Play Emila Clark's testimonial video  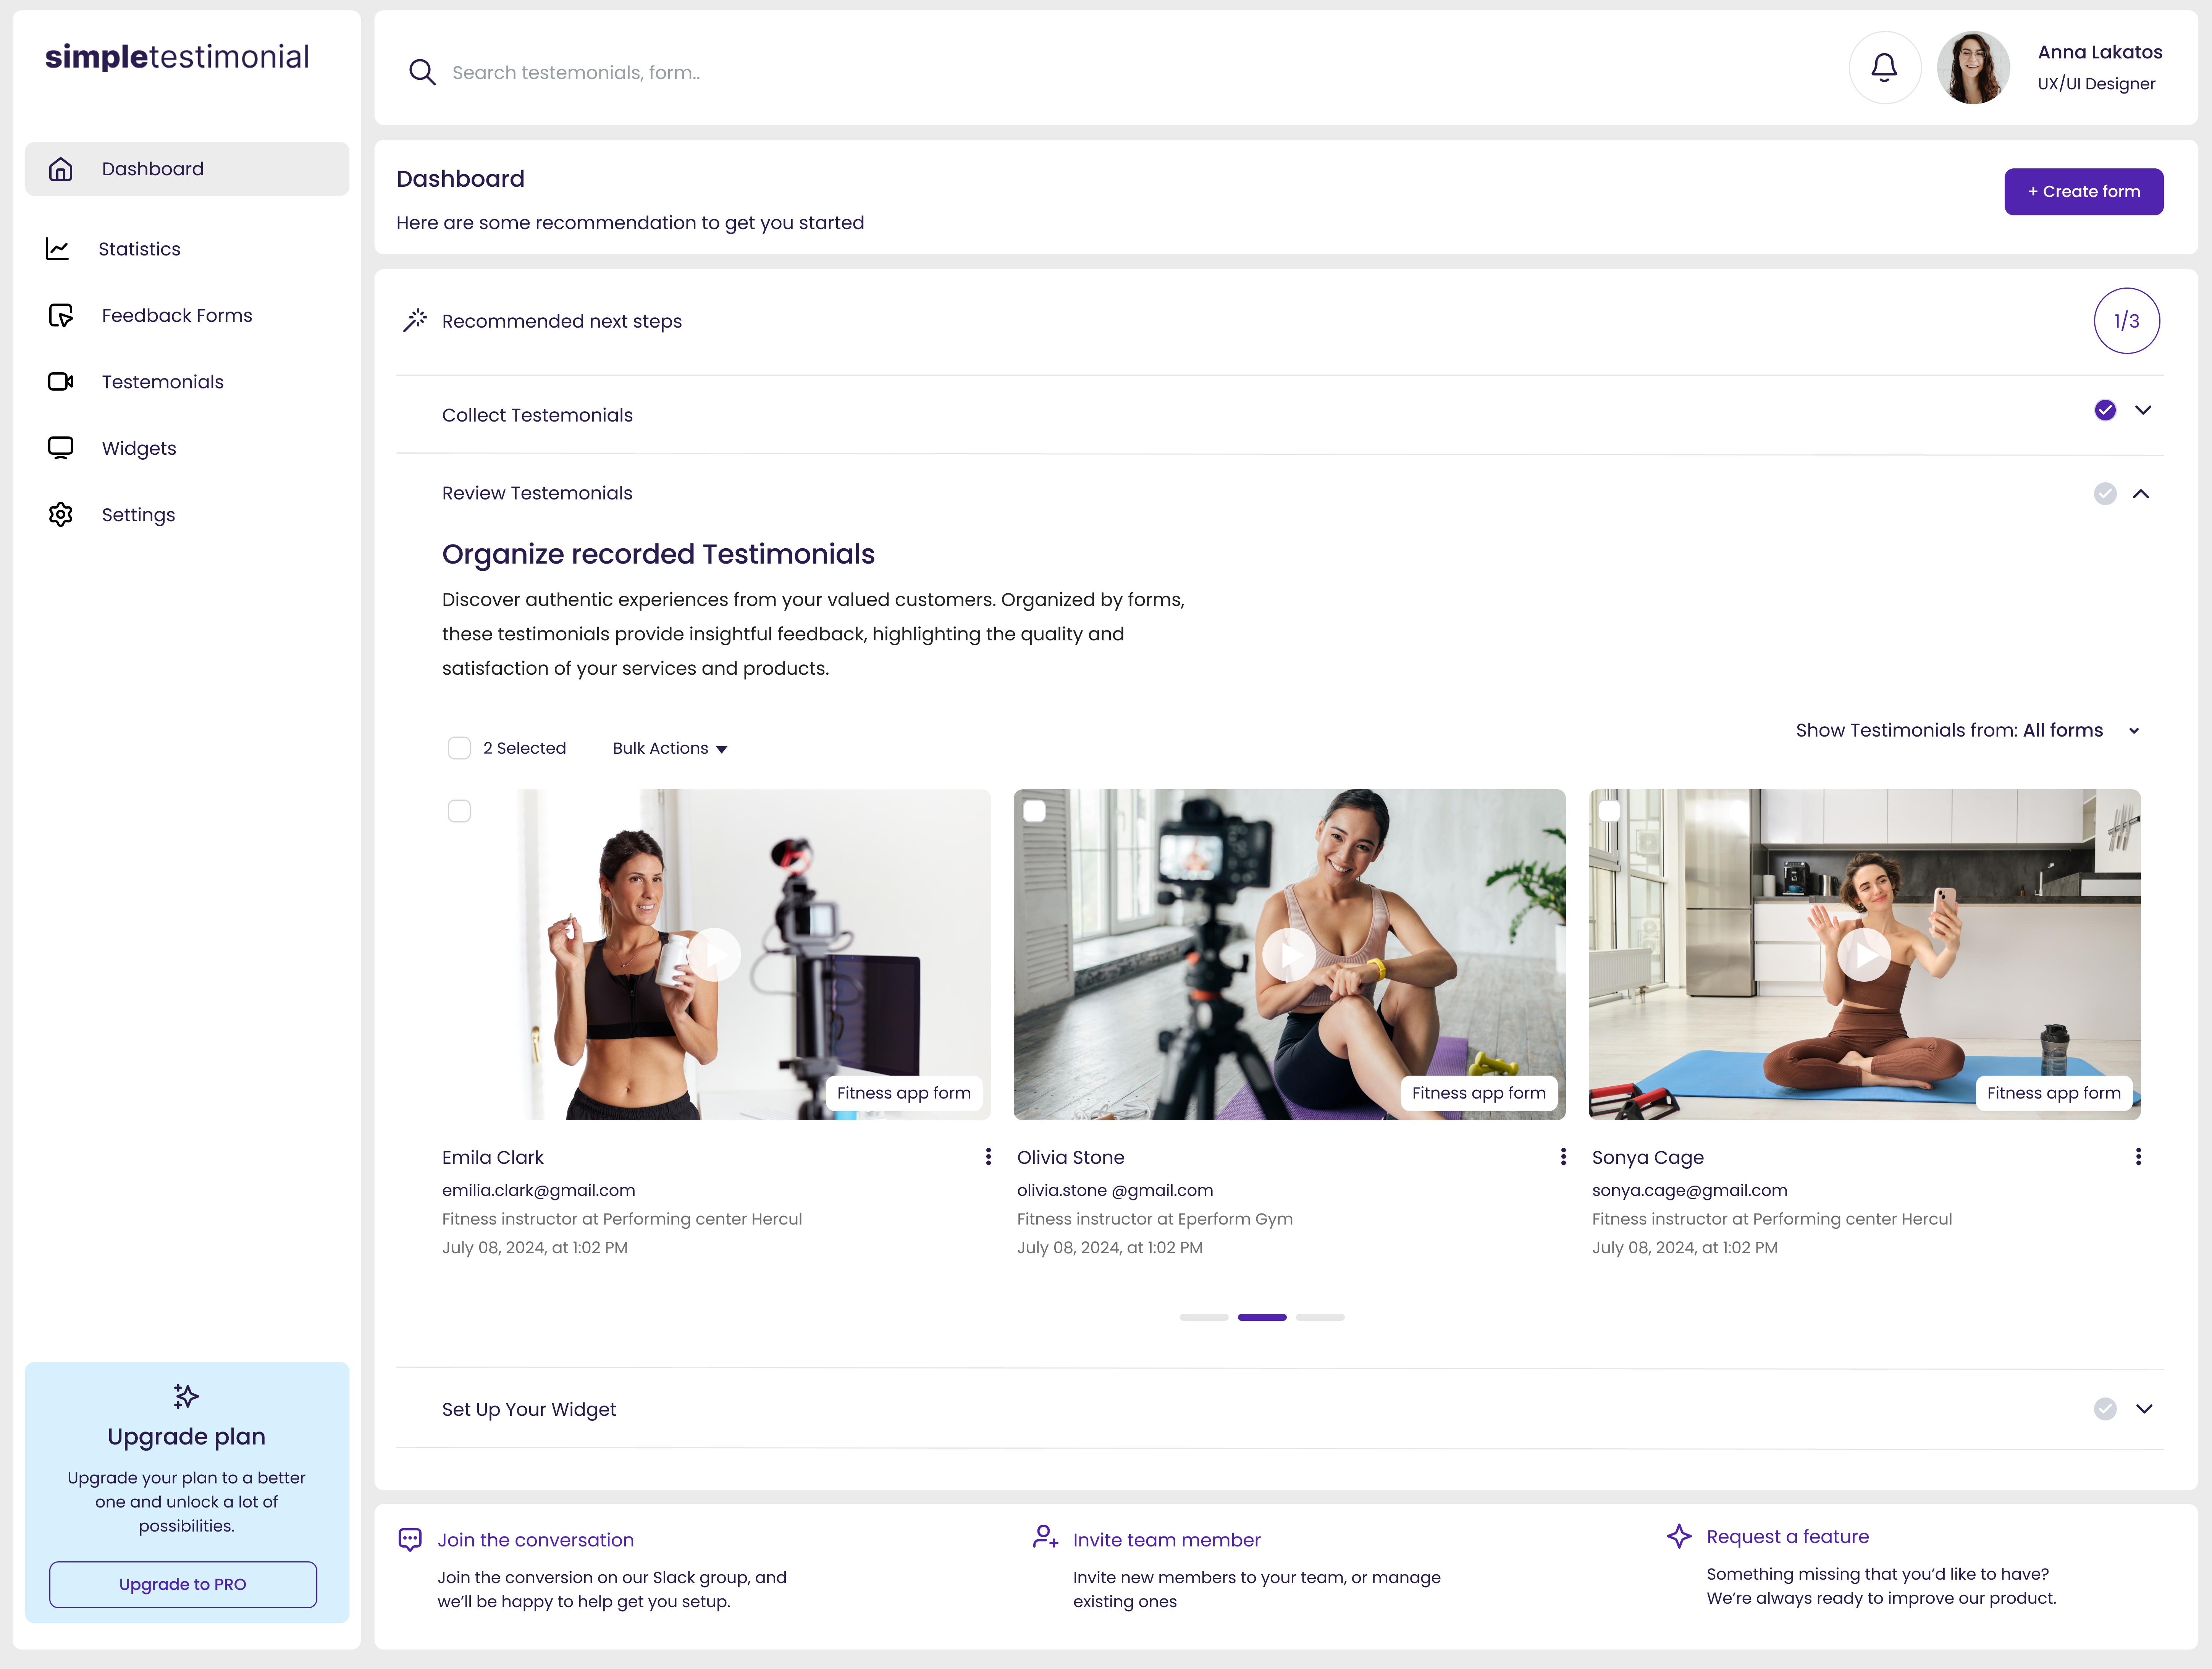pos(714,955)
